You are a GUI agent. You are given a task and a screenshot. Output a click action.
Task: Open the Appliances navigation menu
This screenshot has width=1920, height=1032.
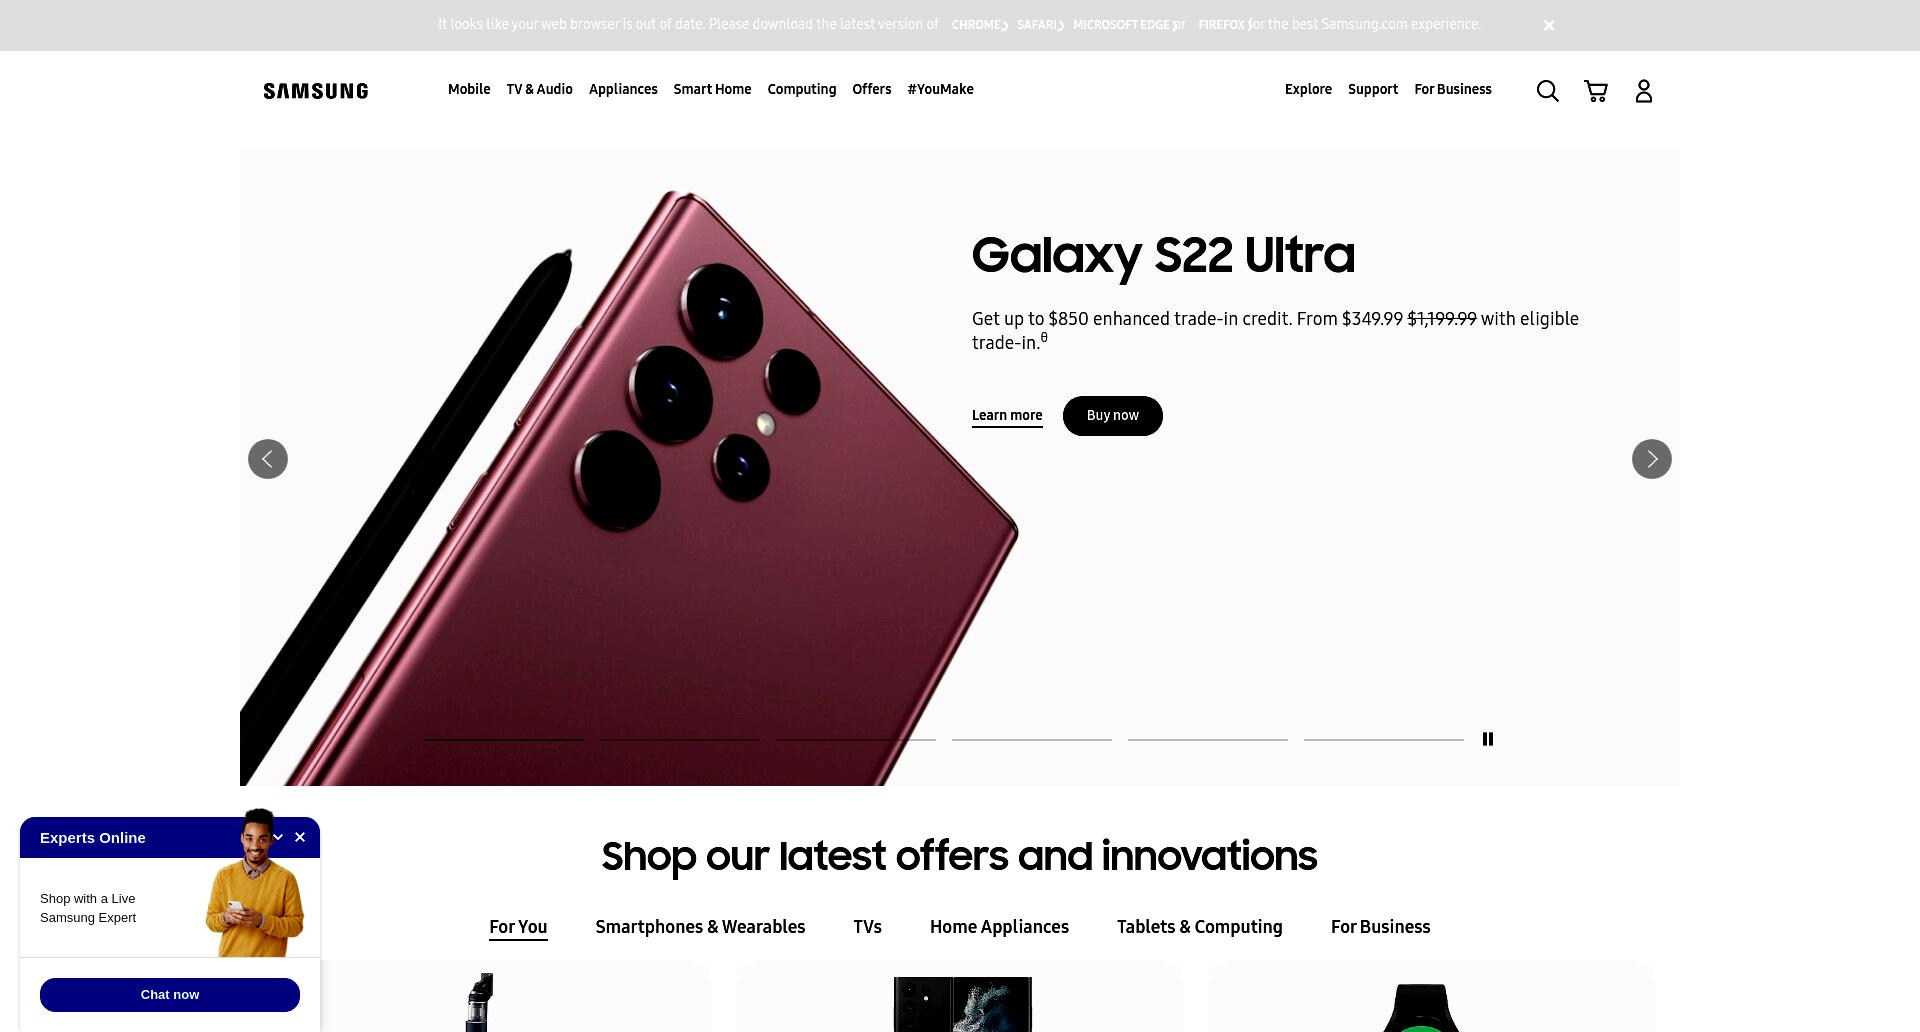click(623, 89)
